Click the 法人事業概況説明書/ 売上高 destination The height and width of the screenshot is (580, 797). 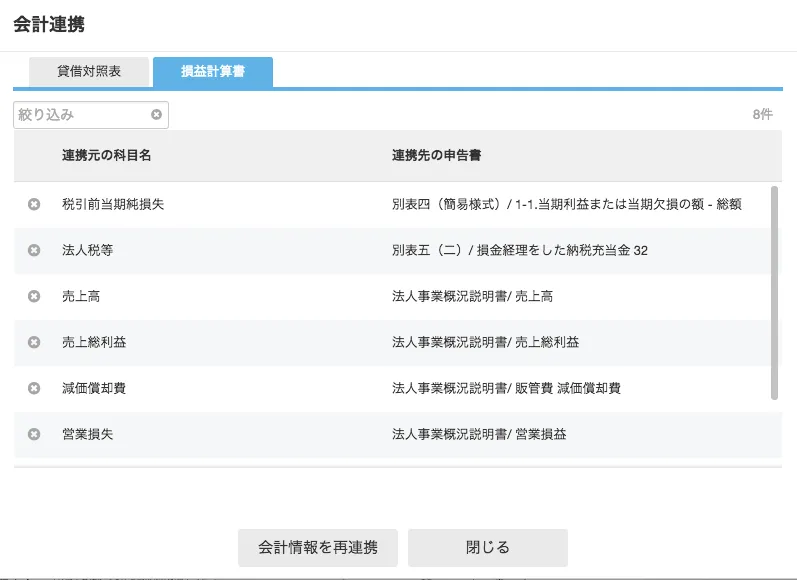[472, 296]
